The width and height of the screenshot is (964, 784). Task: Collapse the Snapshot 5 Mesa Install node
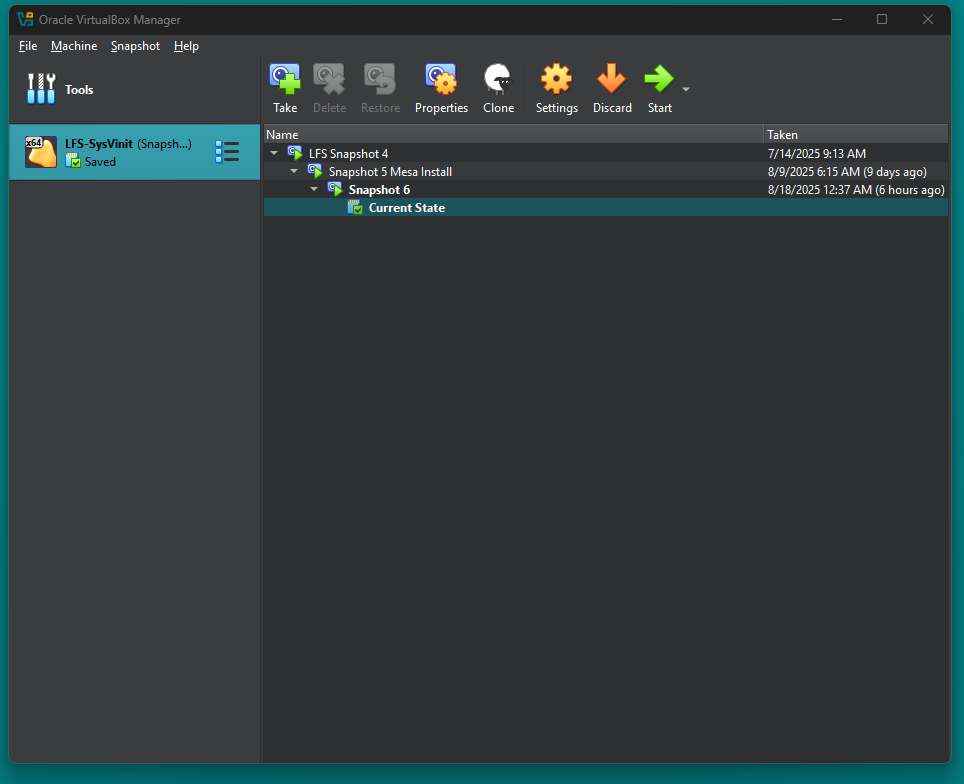294,172
